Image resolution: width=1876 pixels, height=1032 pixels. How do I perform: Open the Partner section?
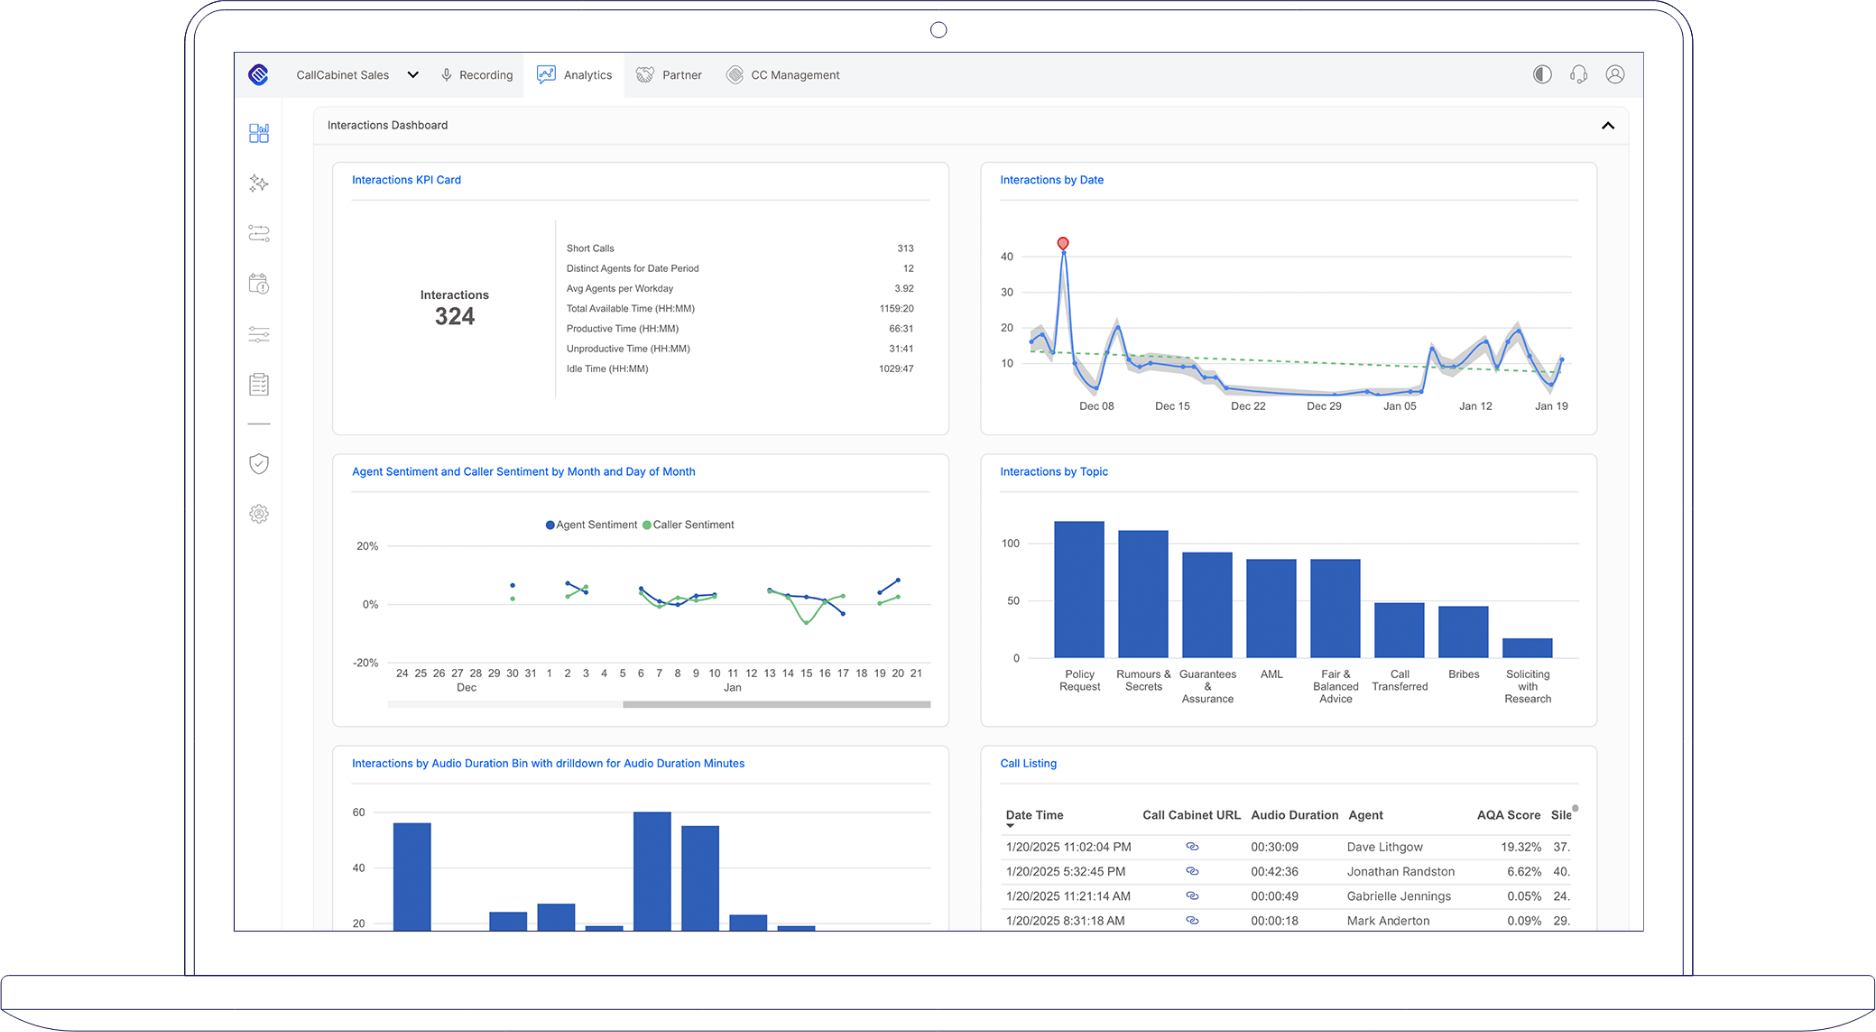point(668,74)
